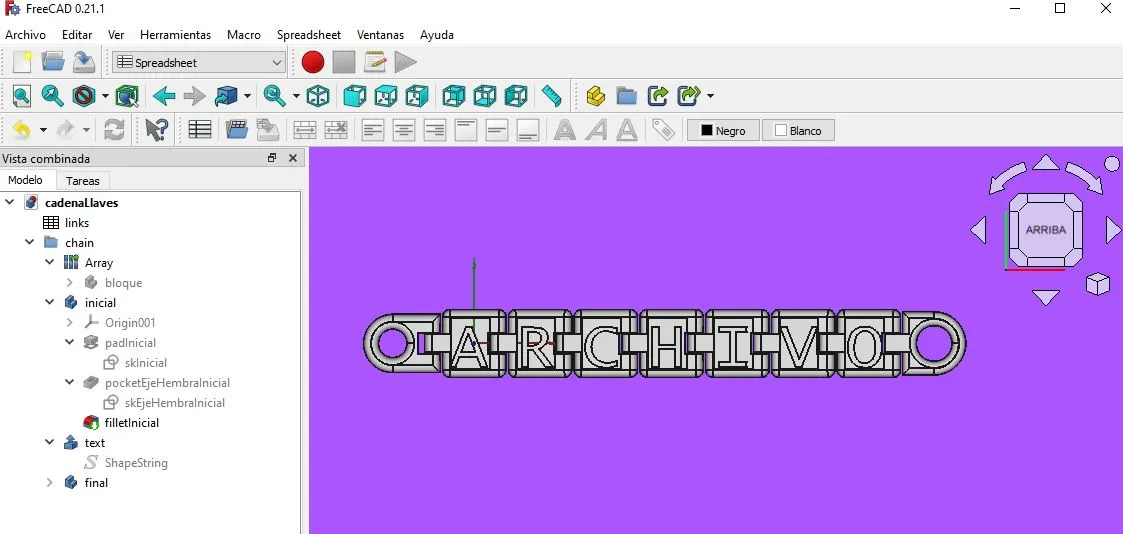Screen dimensions: 1123x534
Task: Select the pocketEjeHembraInicial feature
Action: tap(167, 383)
